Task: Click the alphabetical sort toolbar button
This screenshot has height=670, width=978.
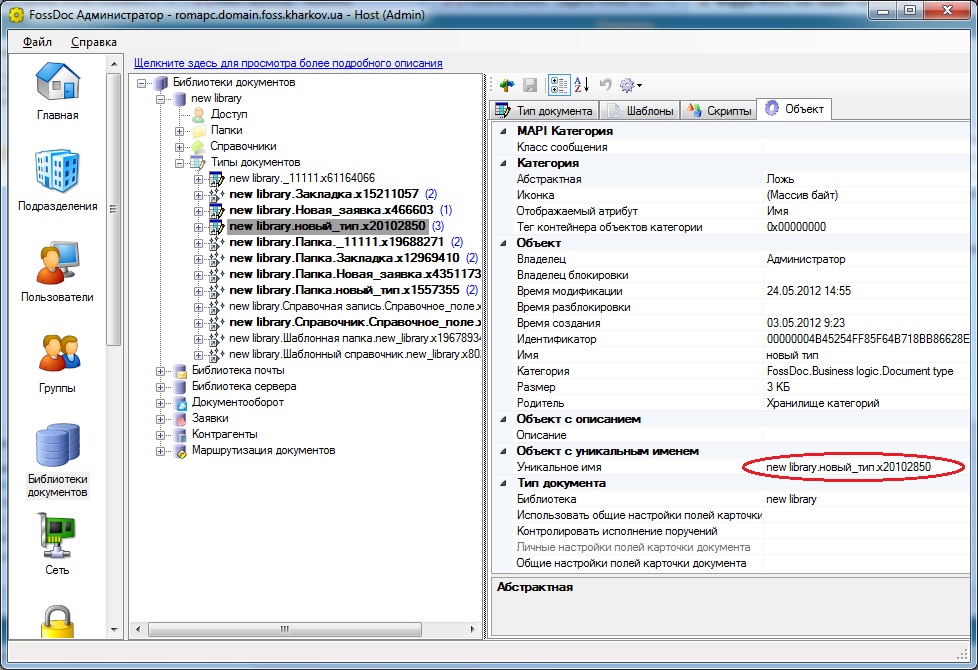Action: click(582, 85)
